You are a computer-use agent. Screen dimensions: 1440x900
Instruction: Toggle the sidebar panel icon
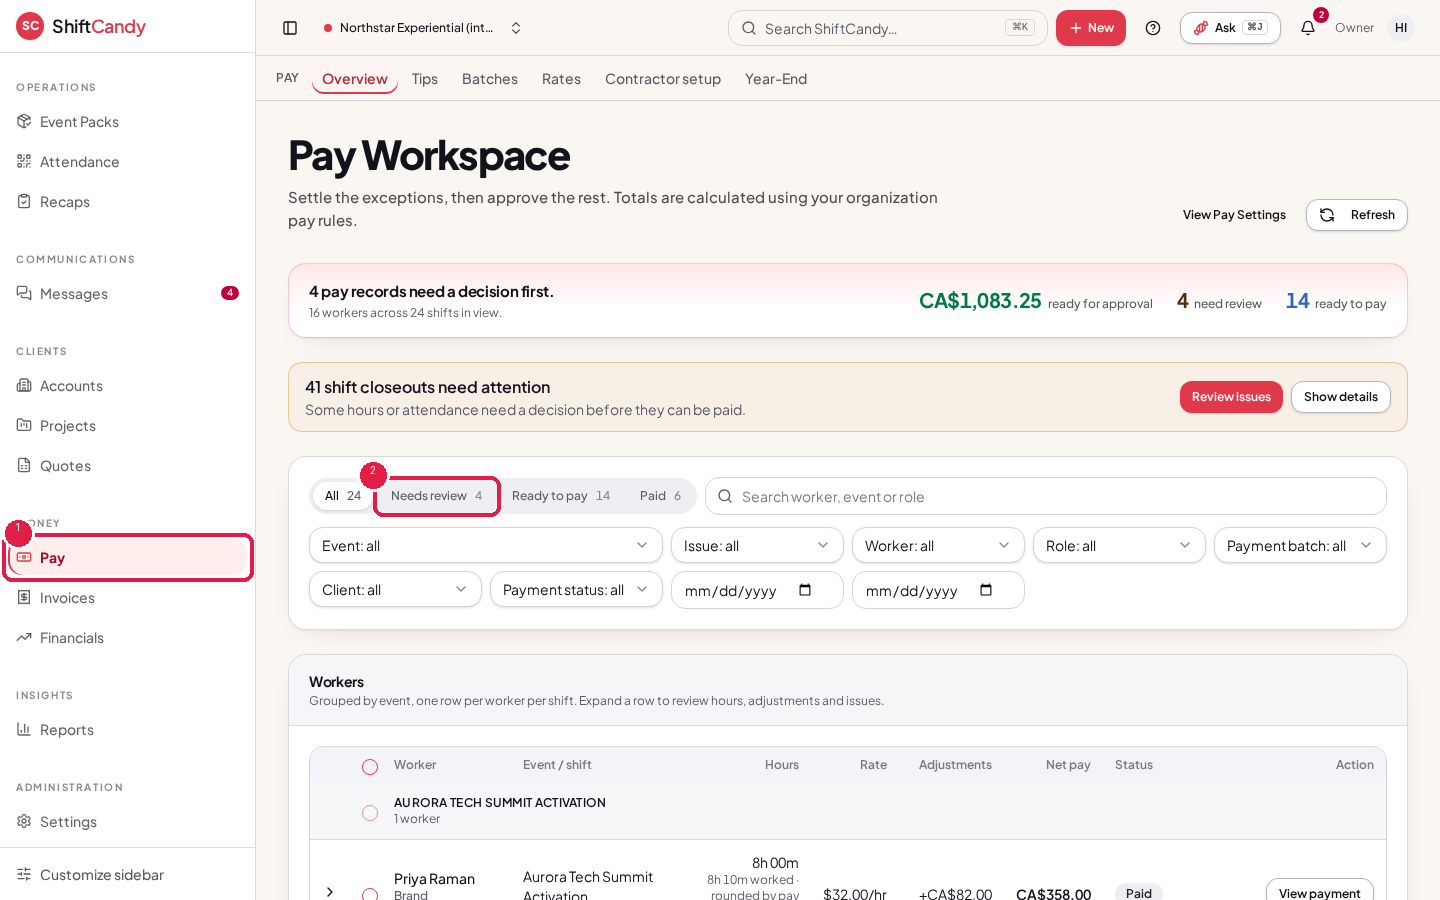pos(290,28)
